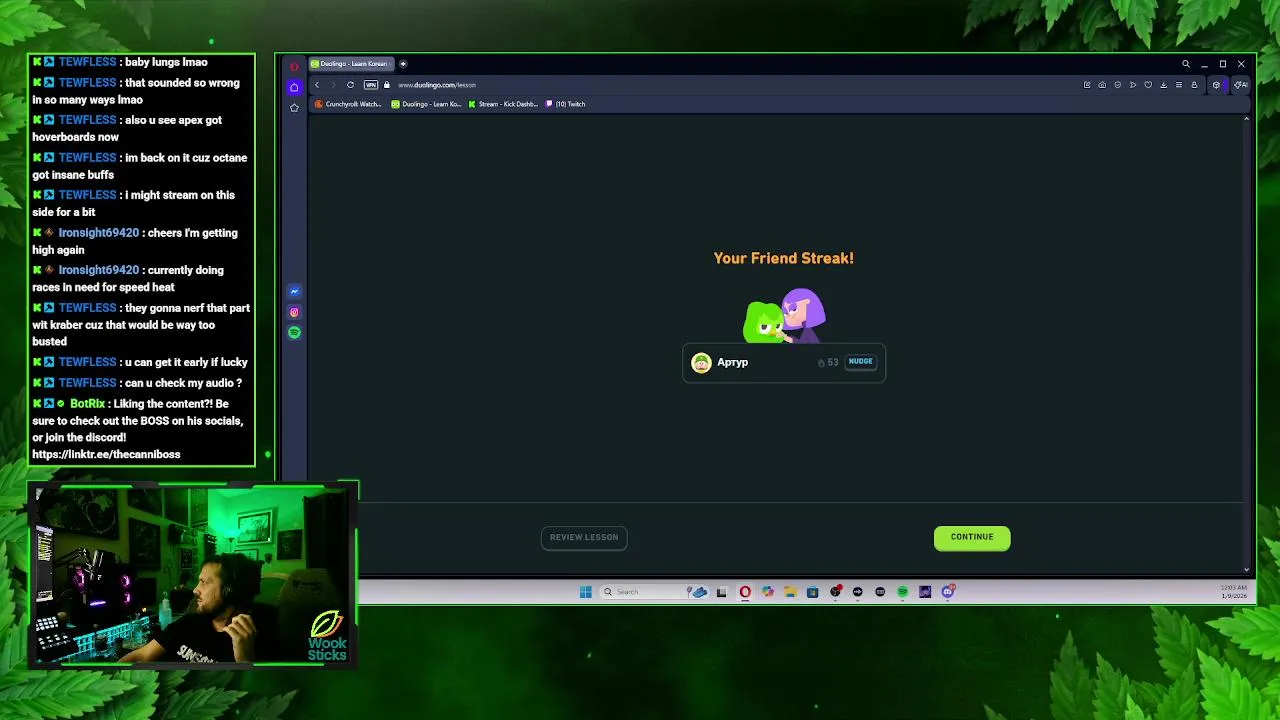
Task: Click the browser tab search magnifier icon
Action: [x=1186, y=64]
